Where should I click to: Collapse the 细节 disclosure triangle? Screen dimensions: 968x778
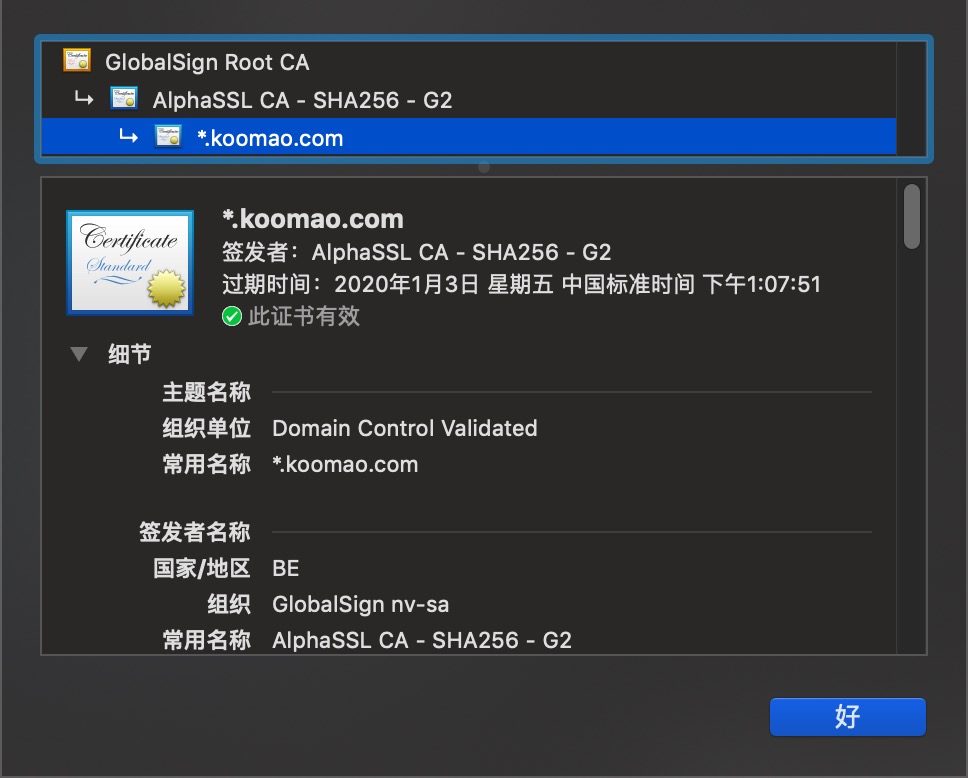coord(79,354)
